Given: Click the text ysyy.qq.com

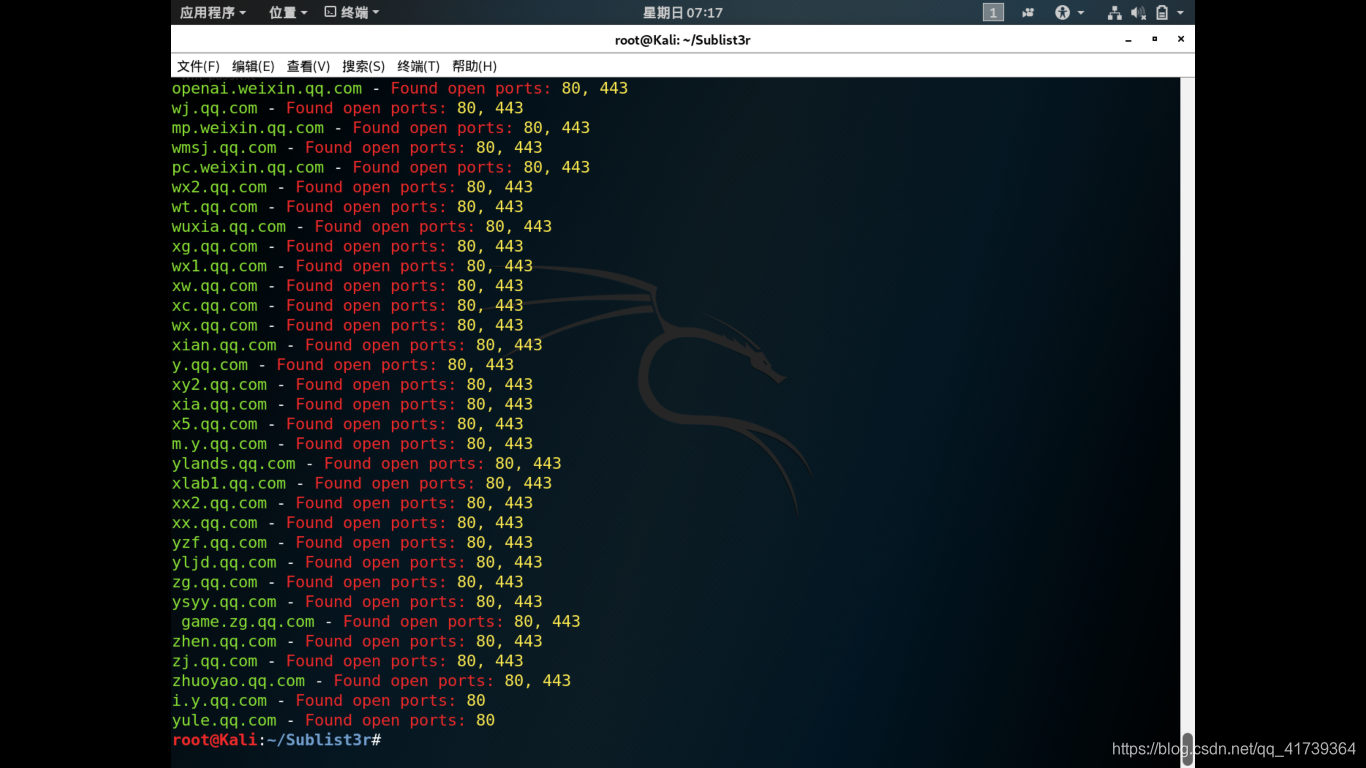Looking at the screenshot, I should 224,602.
